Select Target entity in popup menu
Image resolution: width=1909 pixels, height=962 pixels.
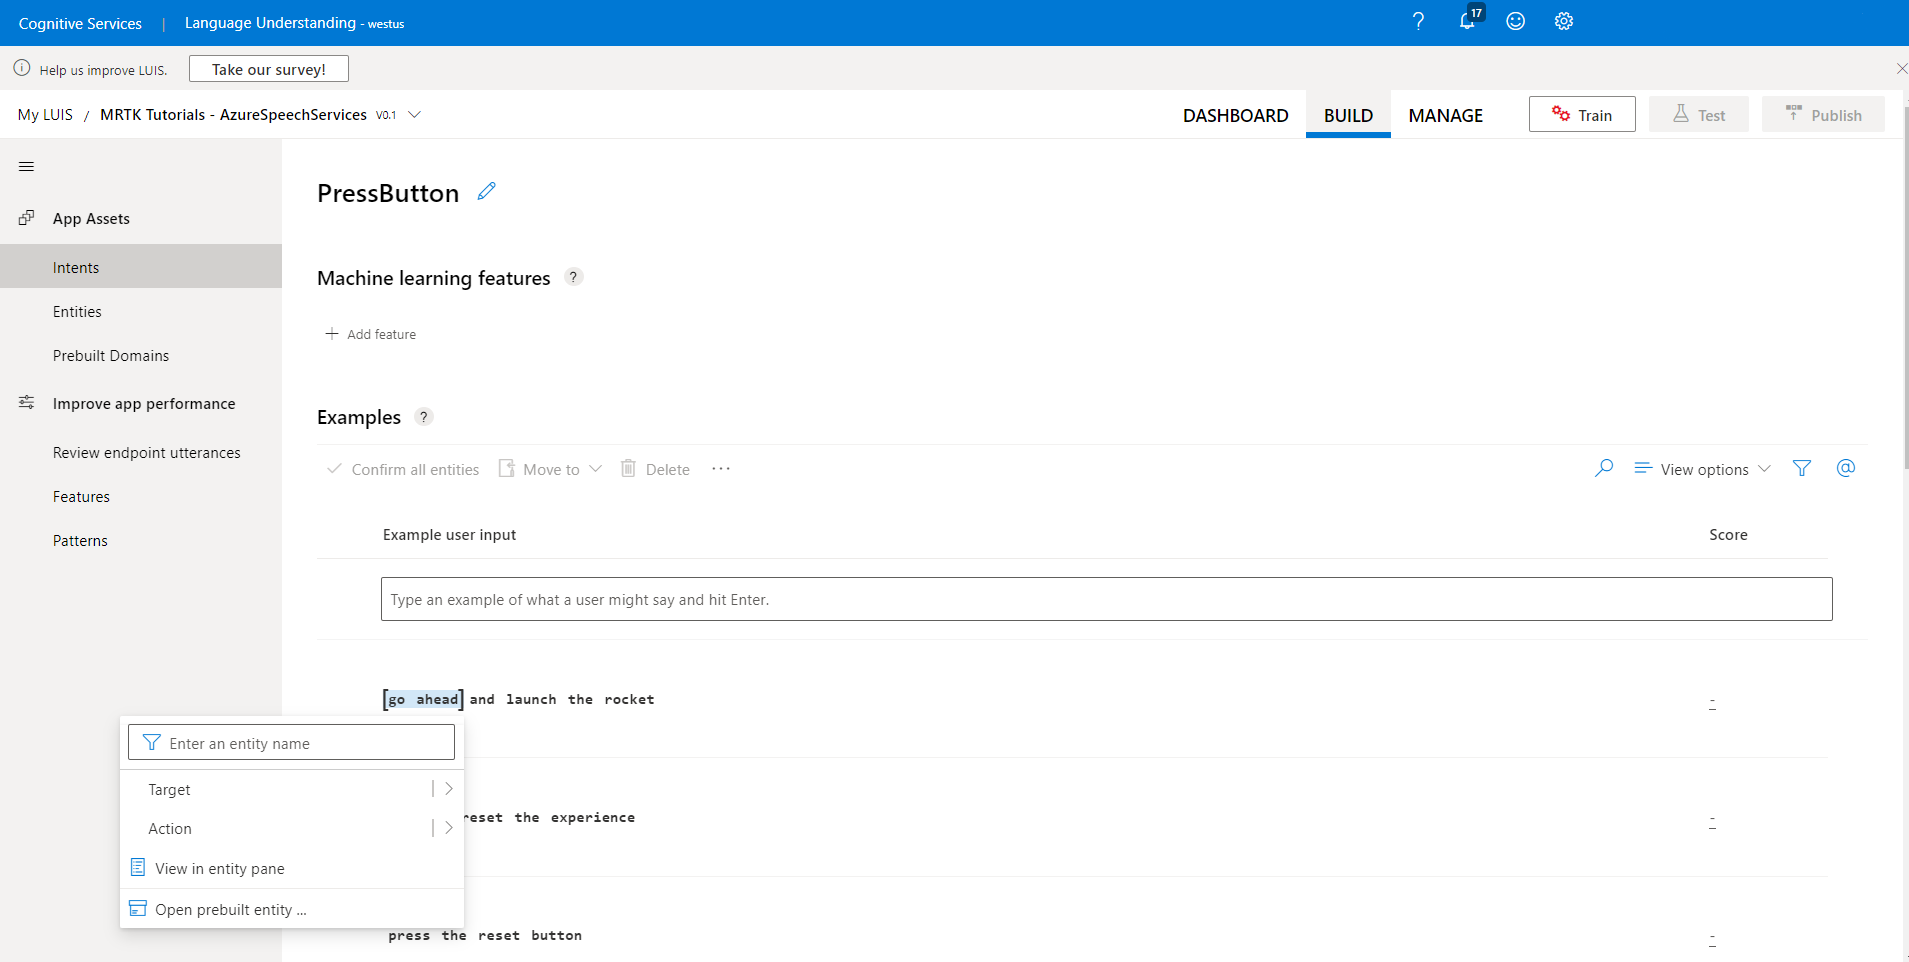169,789
